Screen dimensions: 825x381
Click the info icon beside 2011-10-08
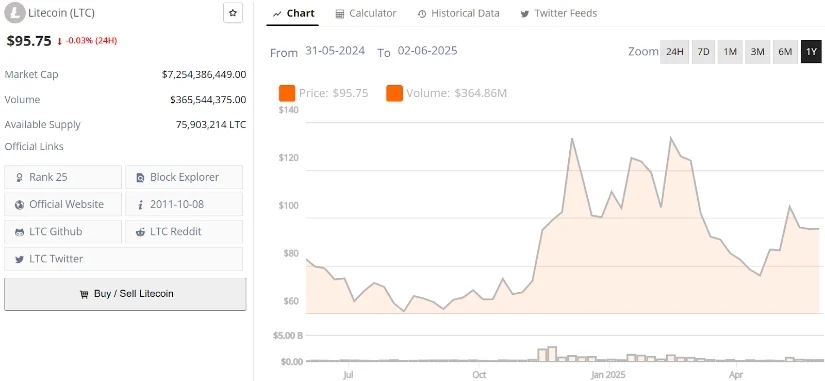(x=140, y=205)
